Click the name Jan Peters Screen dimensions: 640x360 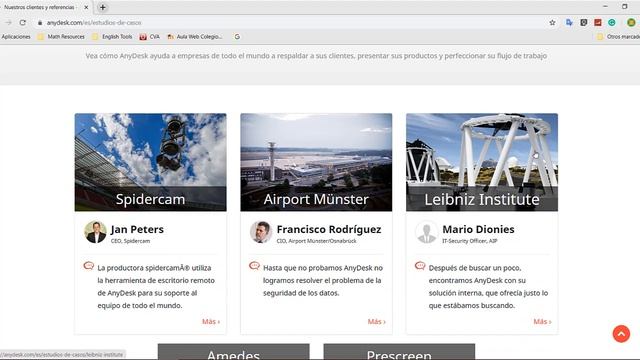137,229
